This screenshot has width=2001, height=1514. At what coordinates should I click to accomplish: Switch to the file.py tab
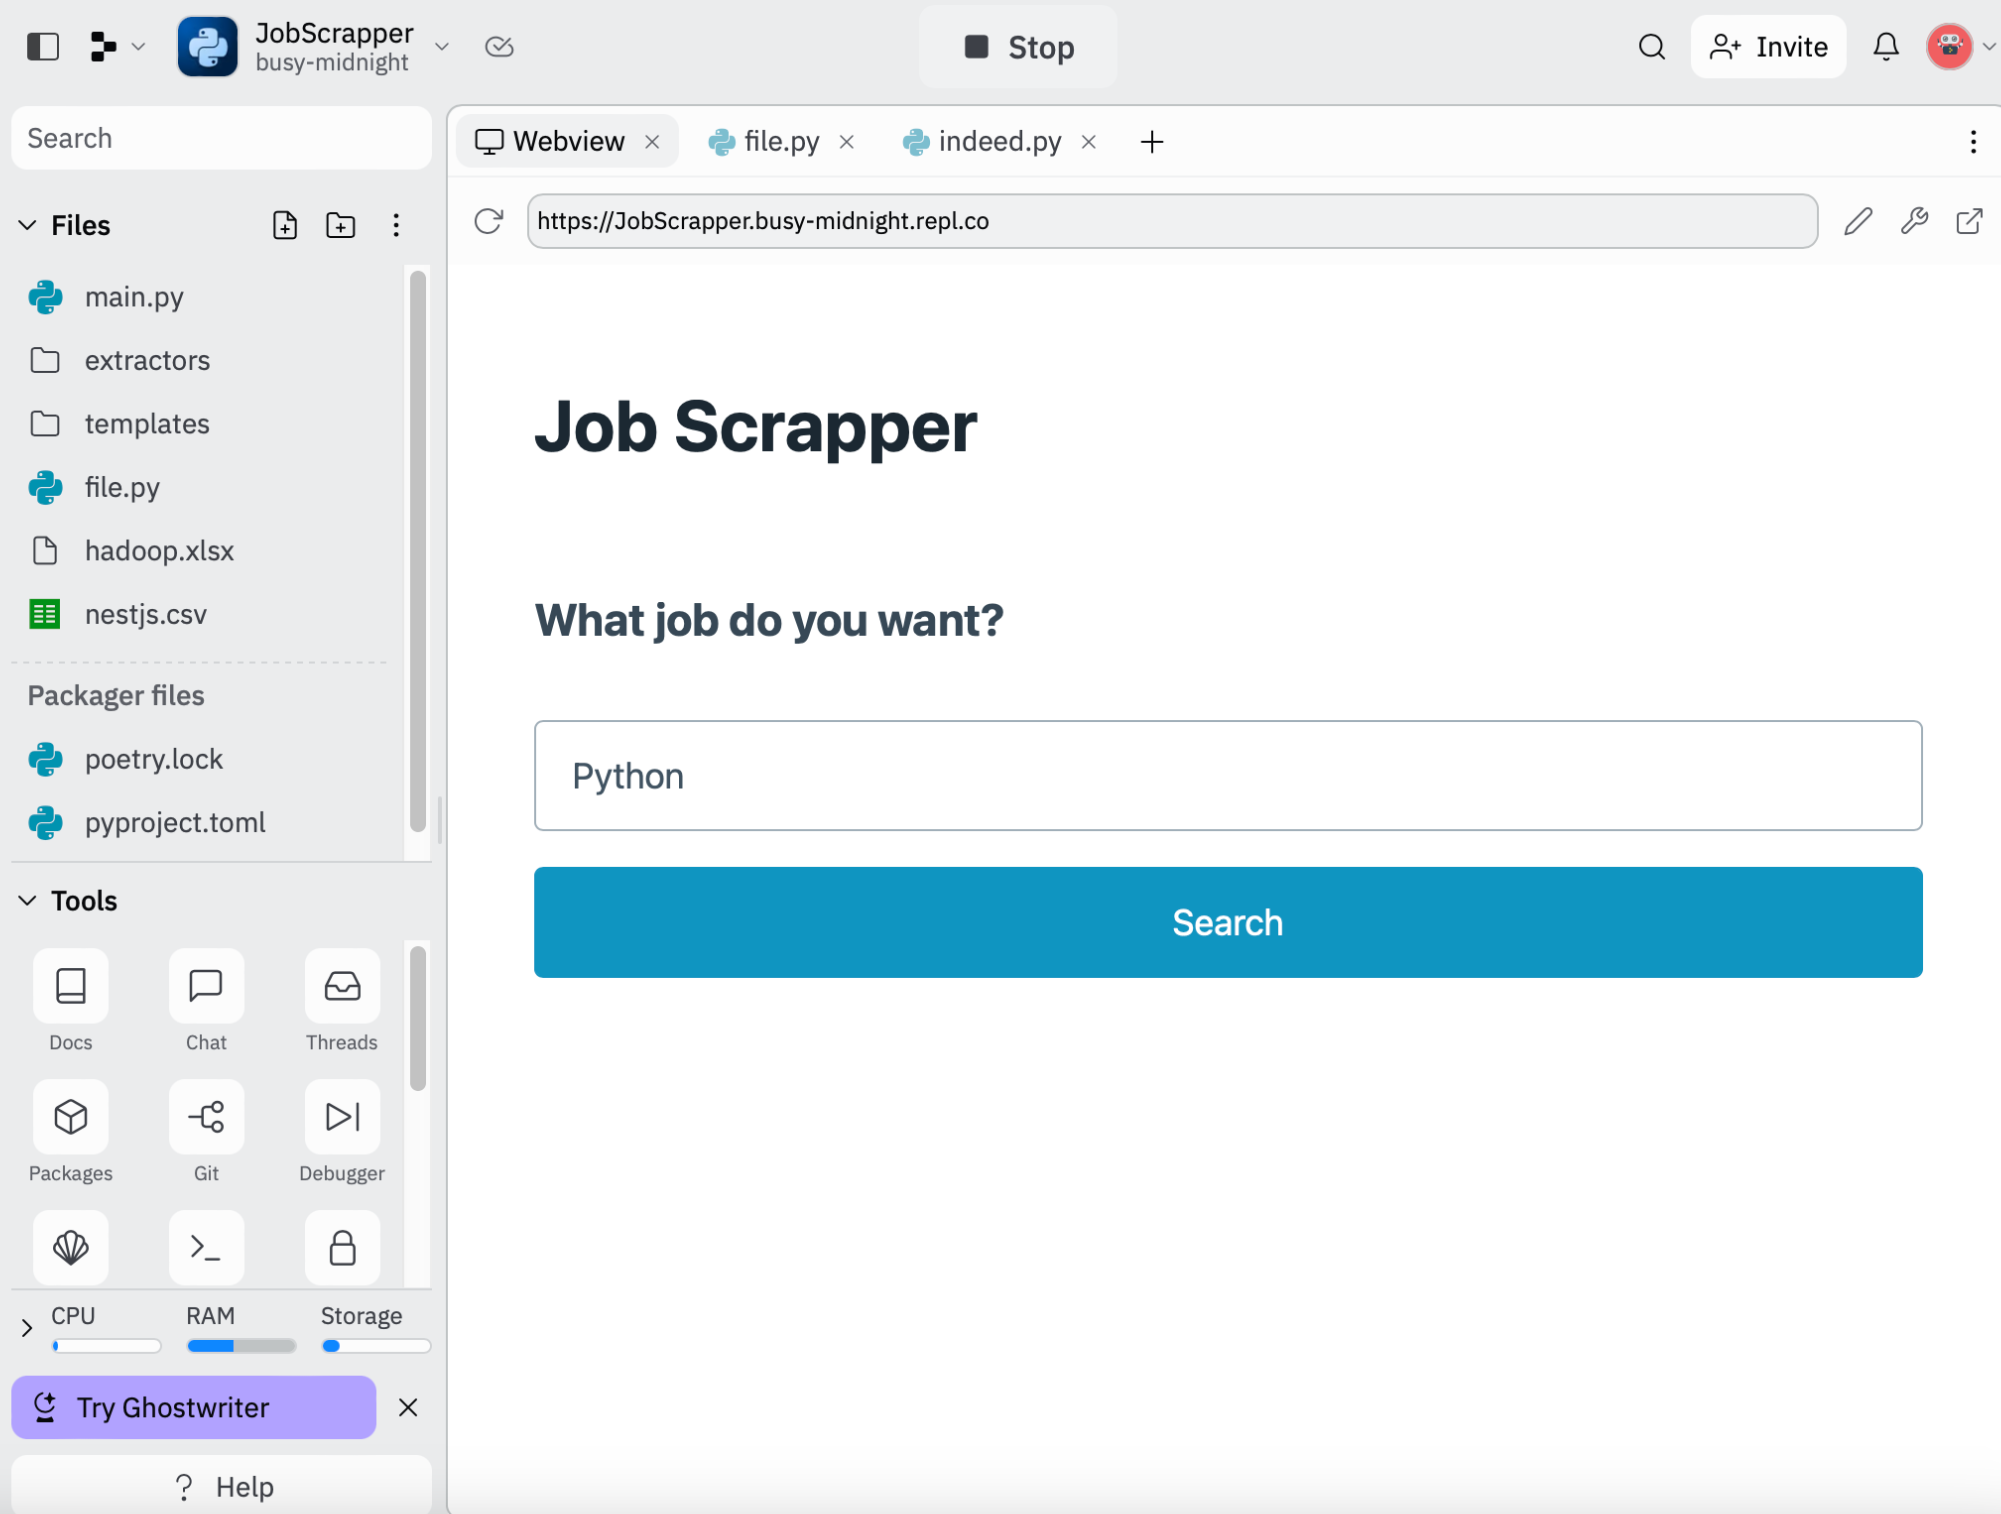pos(780,142)
